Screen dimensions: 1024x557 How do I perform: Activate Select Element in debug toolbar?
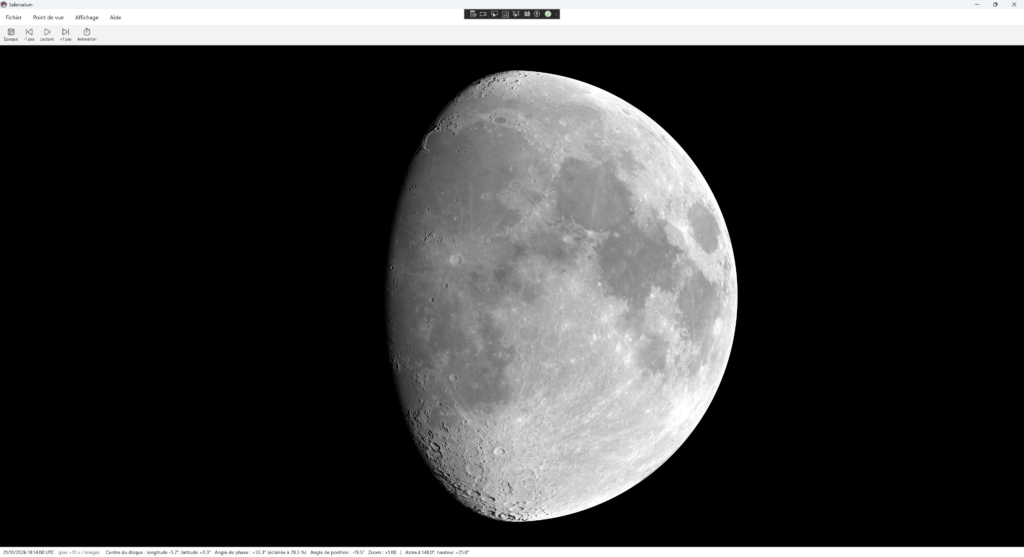click(x=494, y=14)
